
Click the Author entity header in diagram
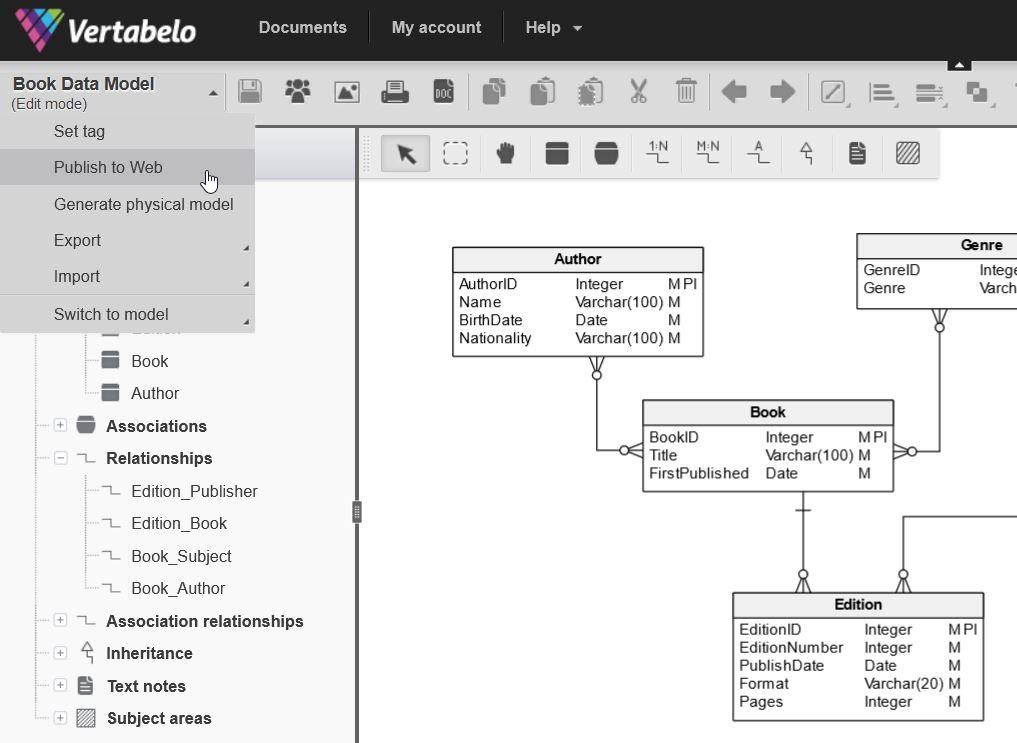click(577, 259)
